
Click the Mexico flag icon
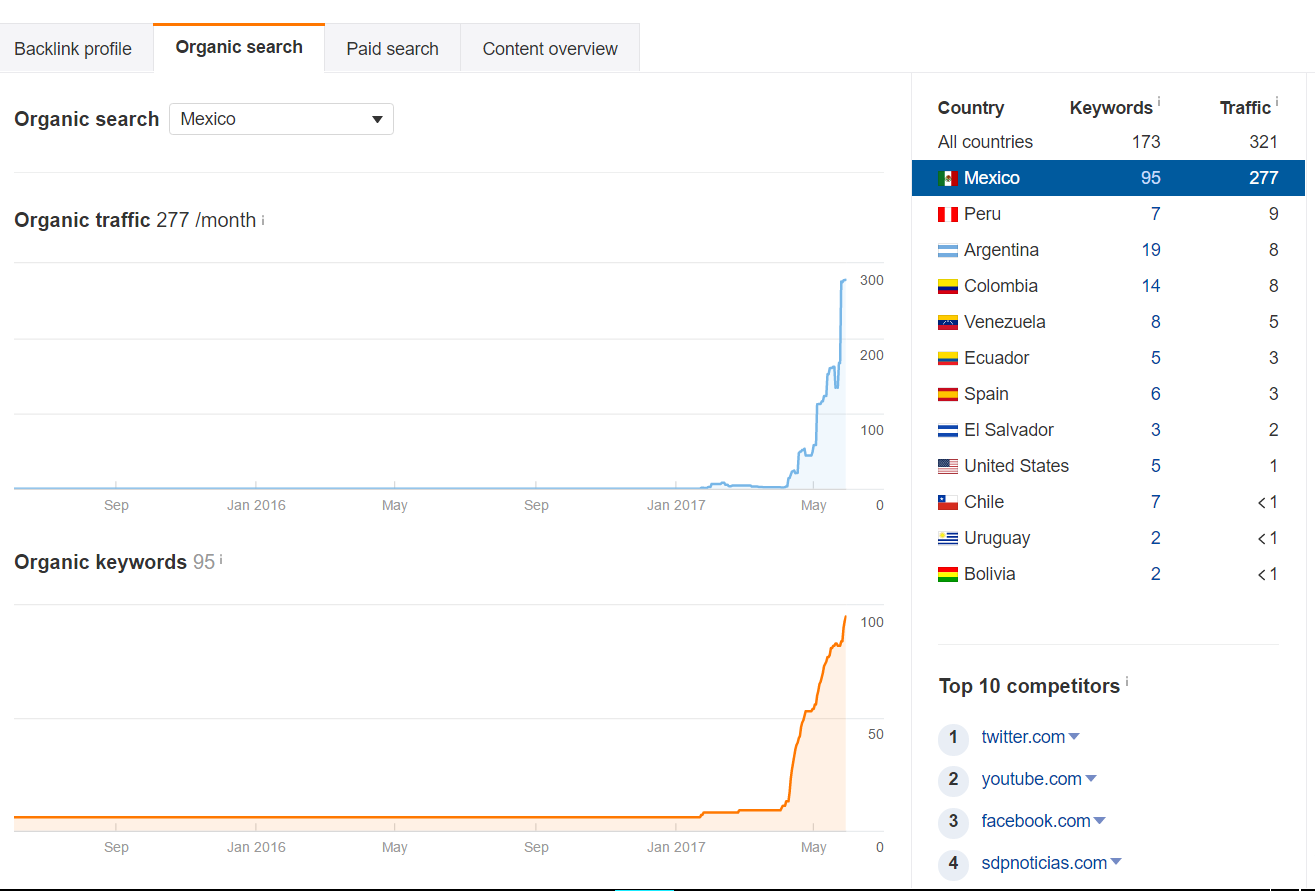tap(948, 178)
